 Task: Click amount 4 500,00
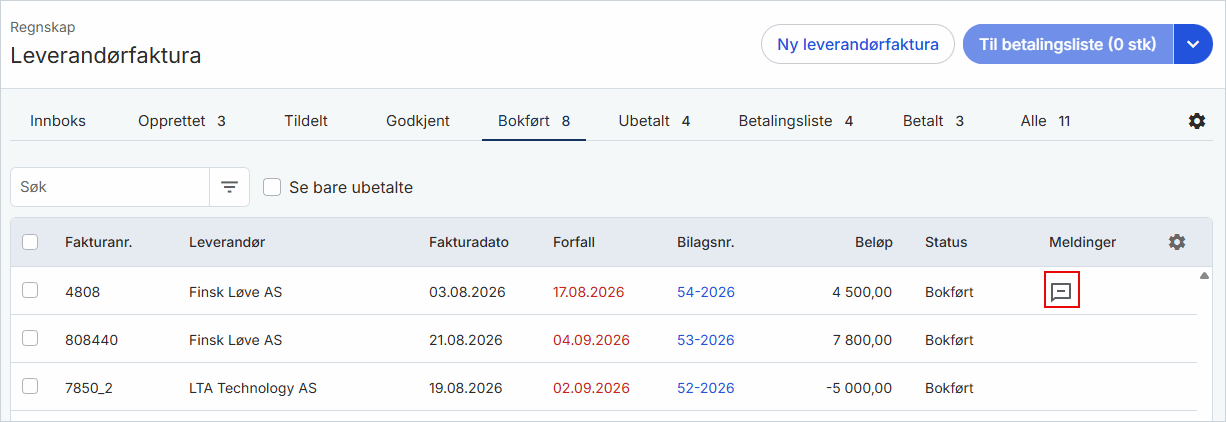[862, 292]
